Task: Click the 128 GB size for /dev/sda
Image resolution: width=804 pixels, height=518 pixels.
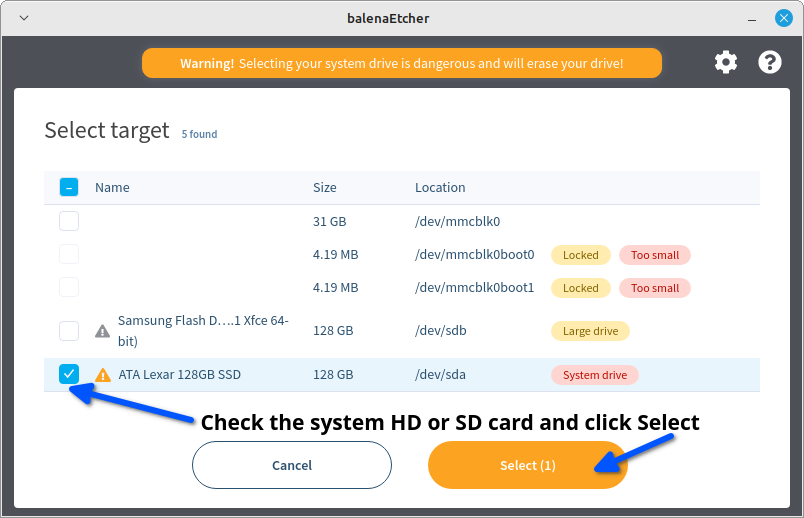Action: [333, 375]
